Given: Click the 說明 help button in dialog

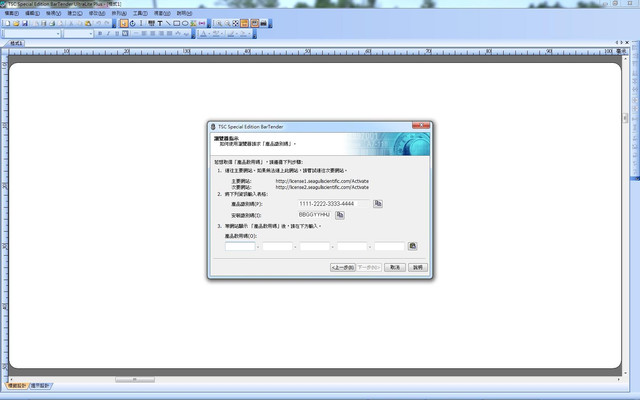Looking at the screenshot, I should 418,267.
